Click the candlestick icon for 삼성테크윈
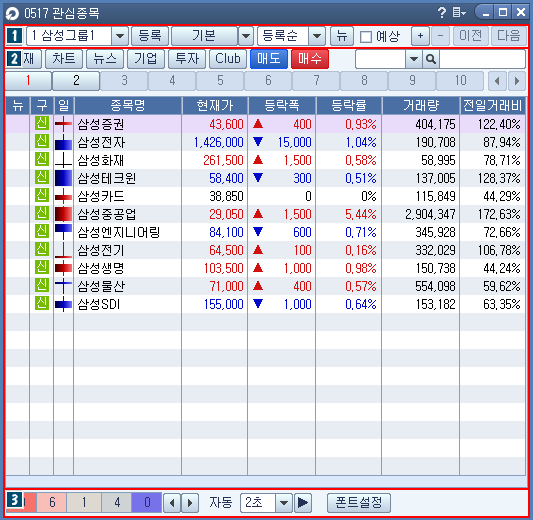Image resolution: width=533 pixels, height=520 pixels. click(x=64, y=178)
